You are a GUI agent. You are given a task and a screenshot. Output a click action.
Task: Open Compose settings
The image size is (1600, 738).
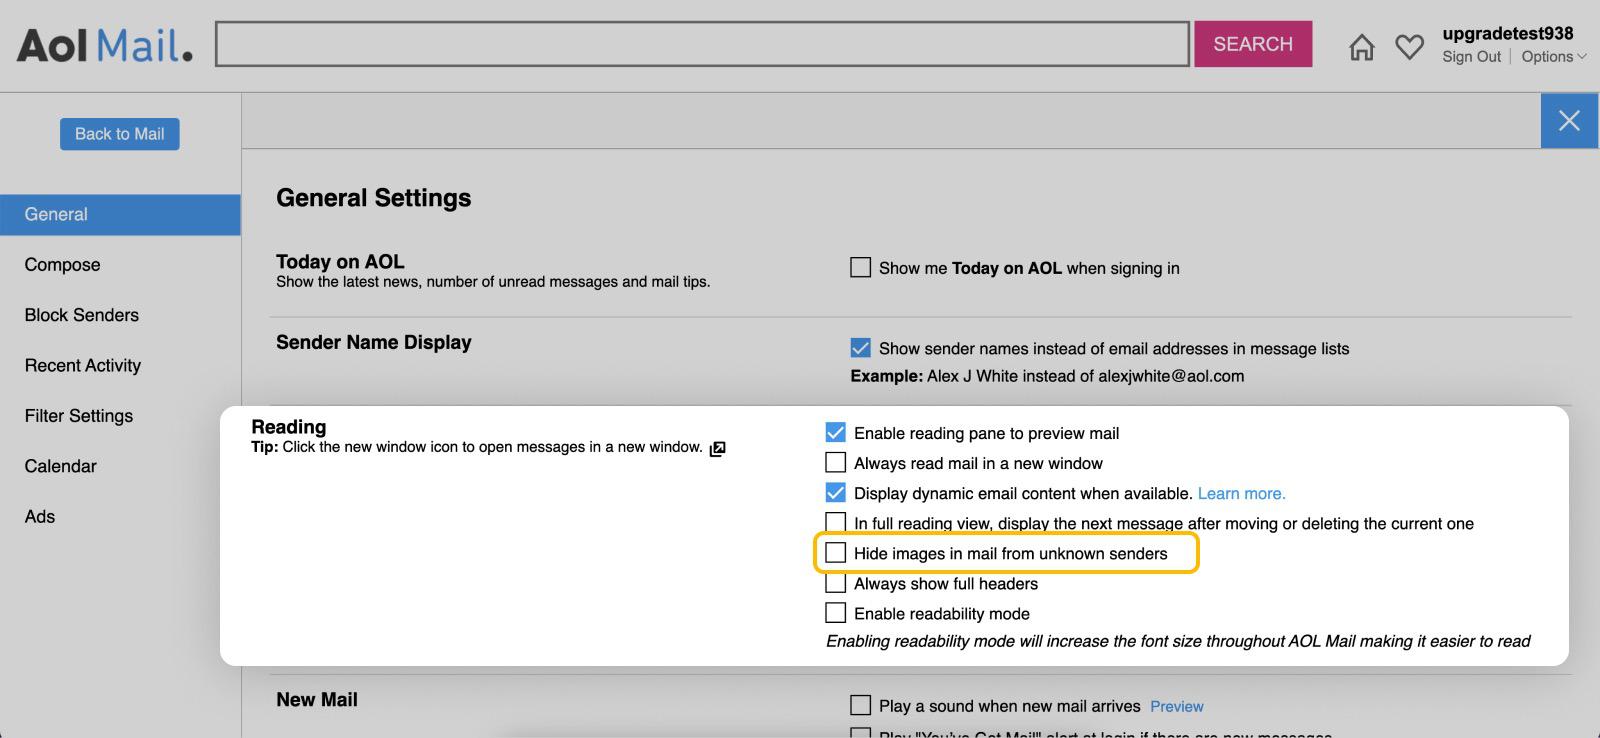click(x=62, y=265)
